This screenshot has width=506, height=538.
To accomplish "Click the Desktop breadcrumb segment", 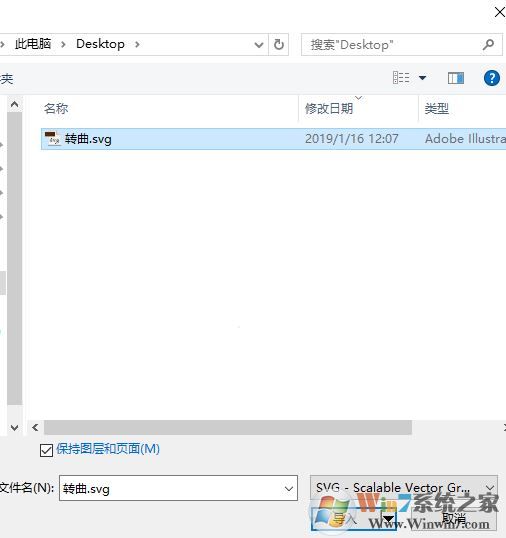I will click(x=100, y=44).
